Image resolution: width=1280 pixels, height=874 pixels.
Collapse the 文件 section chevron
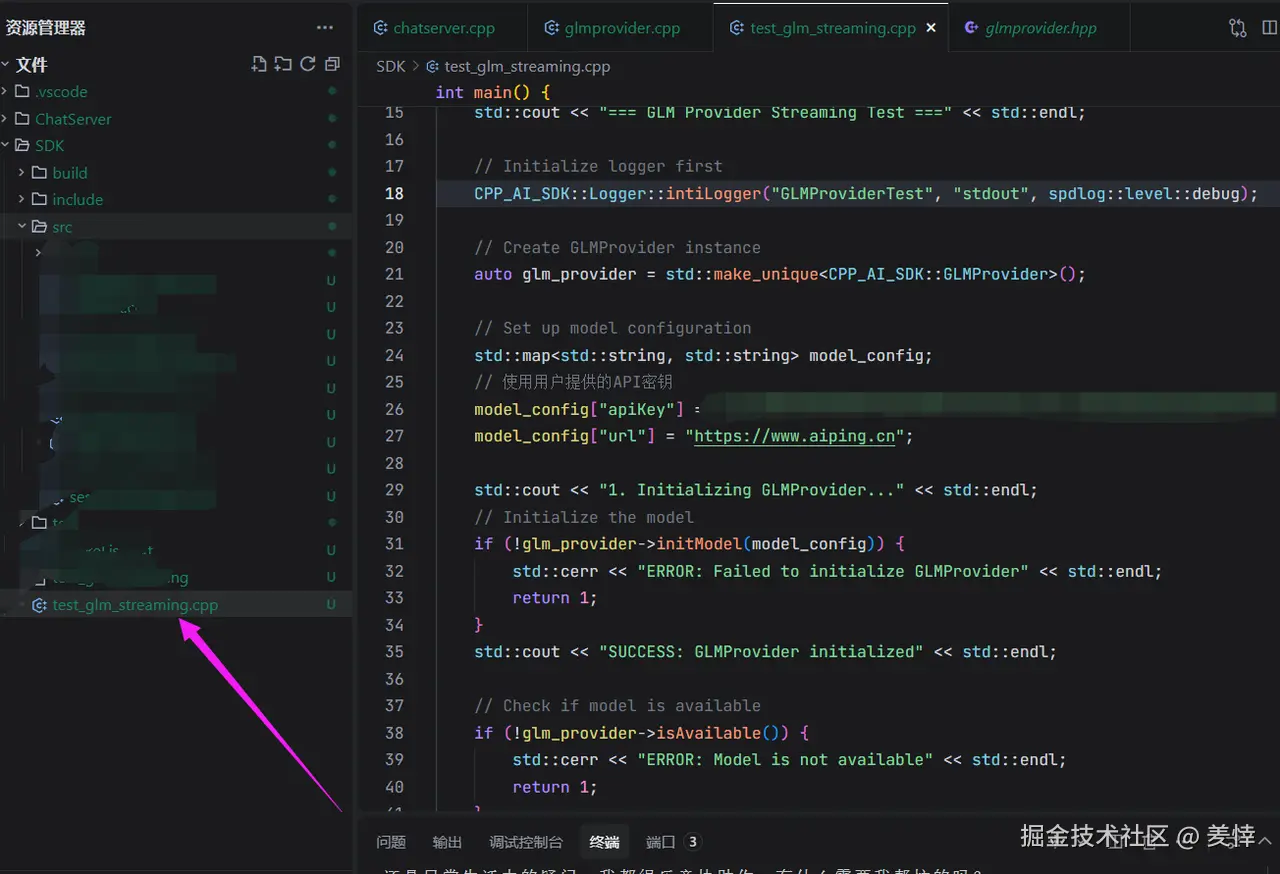(6, 64)
